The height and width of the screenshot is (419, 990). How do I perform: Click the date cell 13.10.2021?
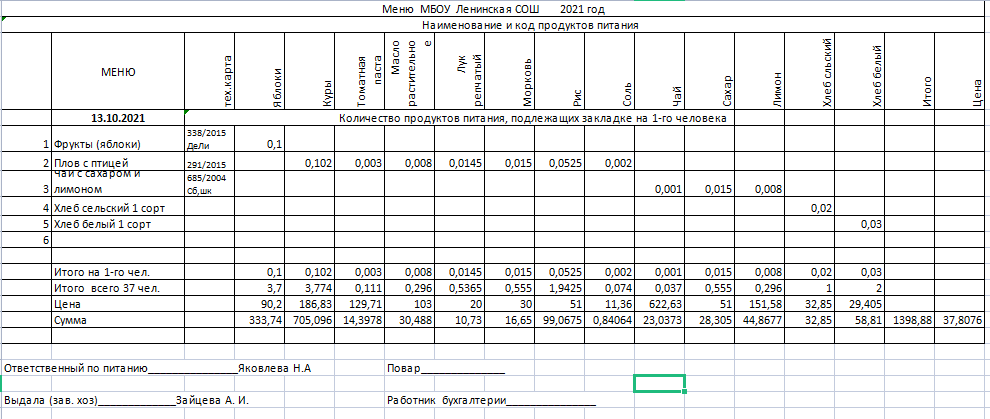point(118,118)
